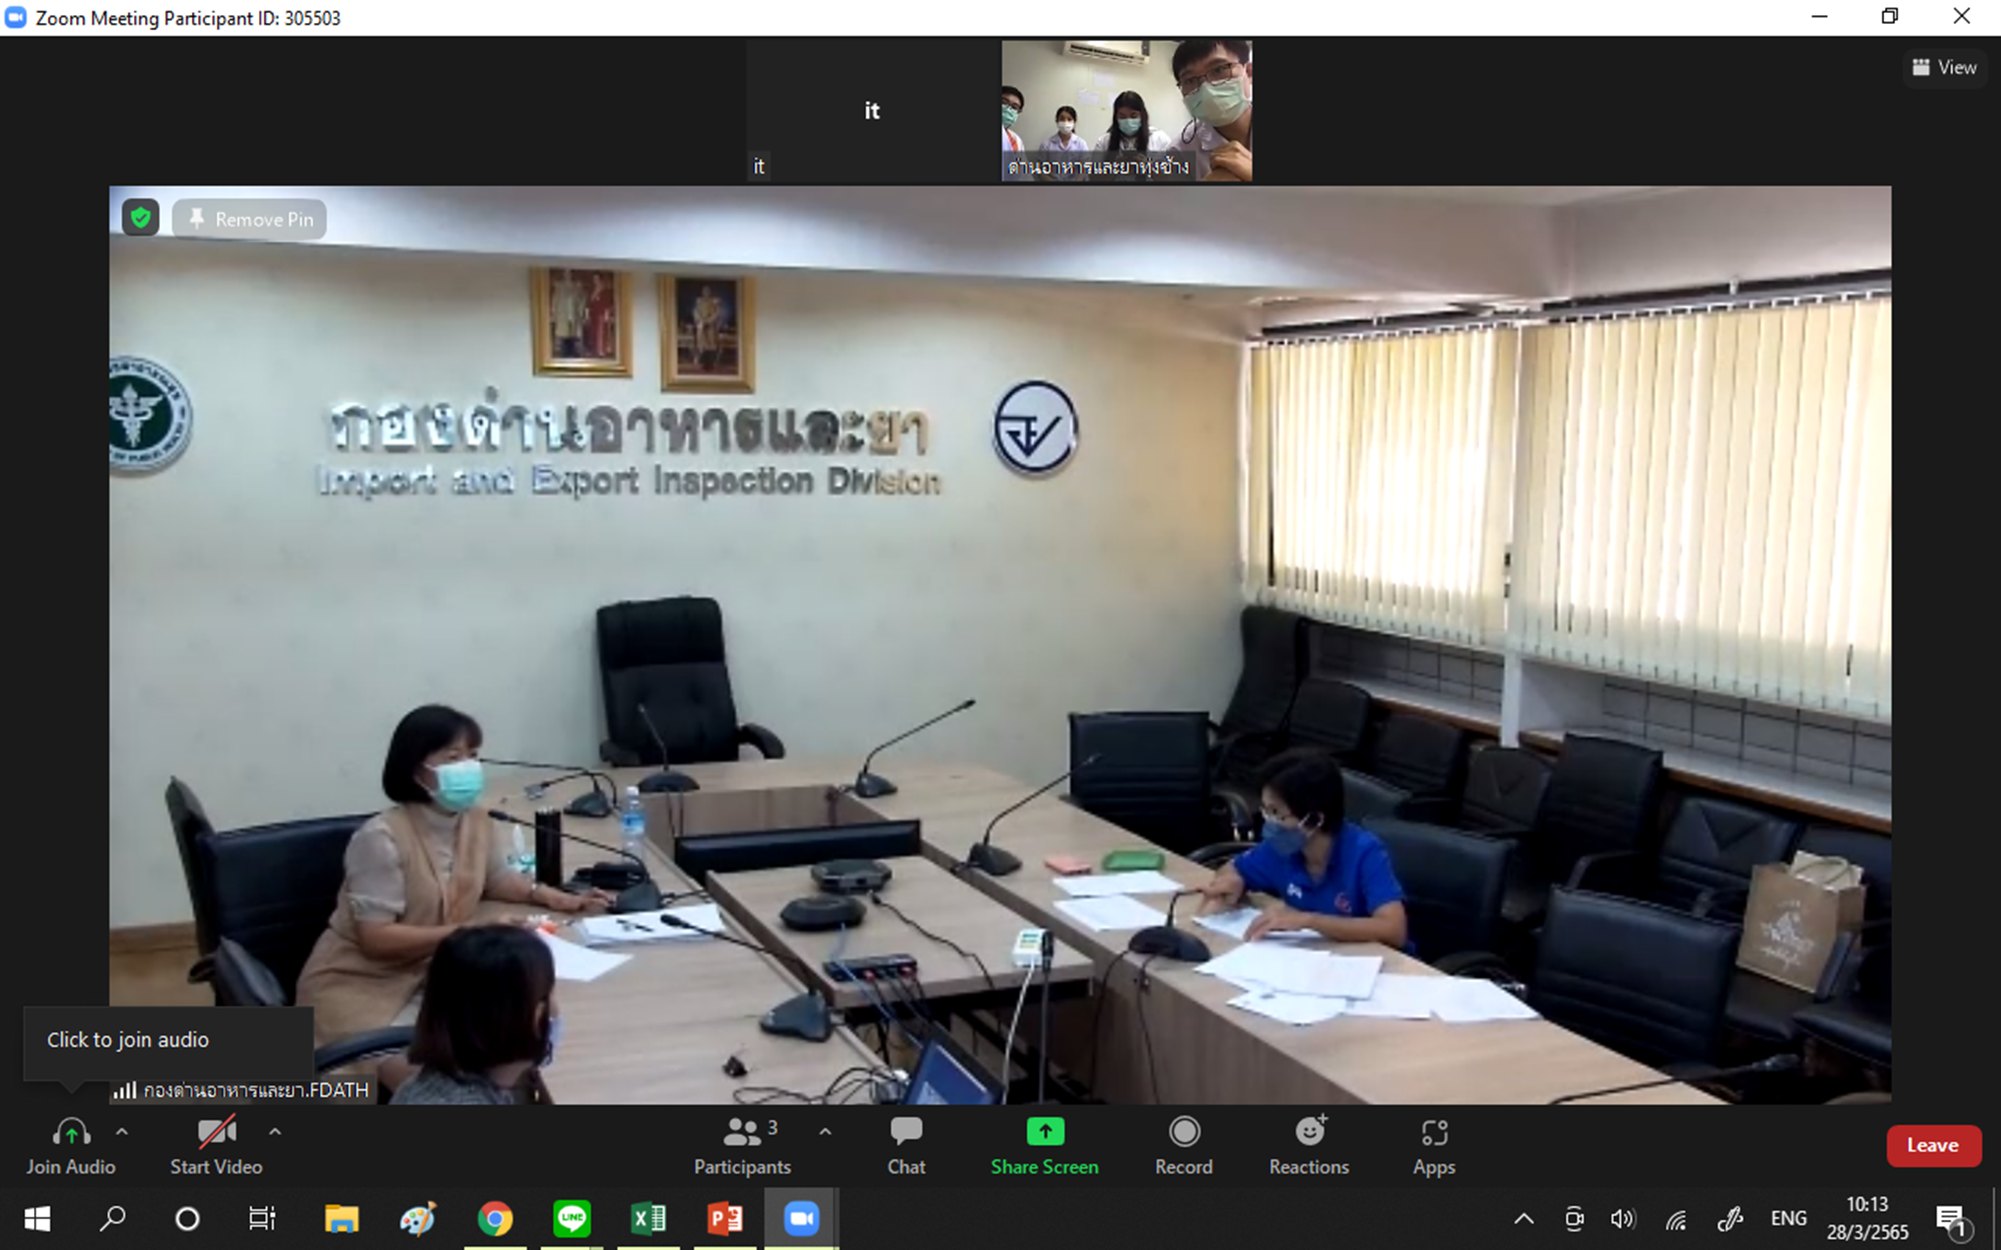Click the Zoom logo in title bar
Image resolution: width=2001 pixels, height=1250 pixels.
[x=16, y=18]
